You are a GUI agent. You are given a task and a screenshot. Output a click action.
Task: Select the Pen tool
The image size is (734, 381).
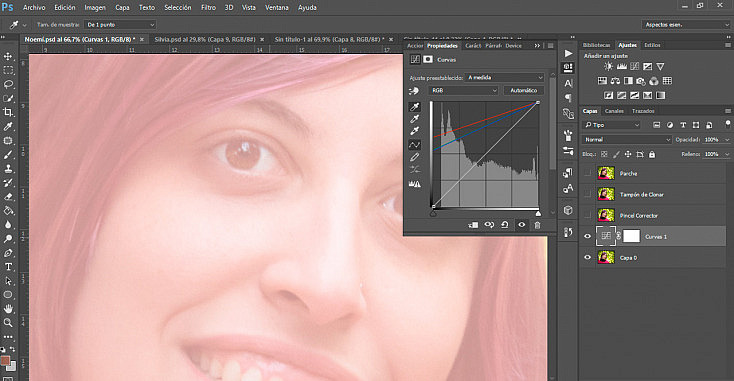(x=8, y=253)
